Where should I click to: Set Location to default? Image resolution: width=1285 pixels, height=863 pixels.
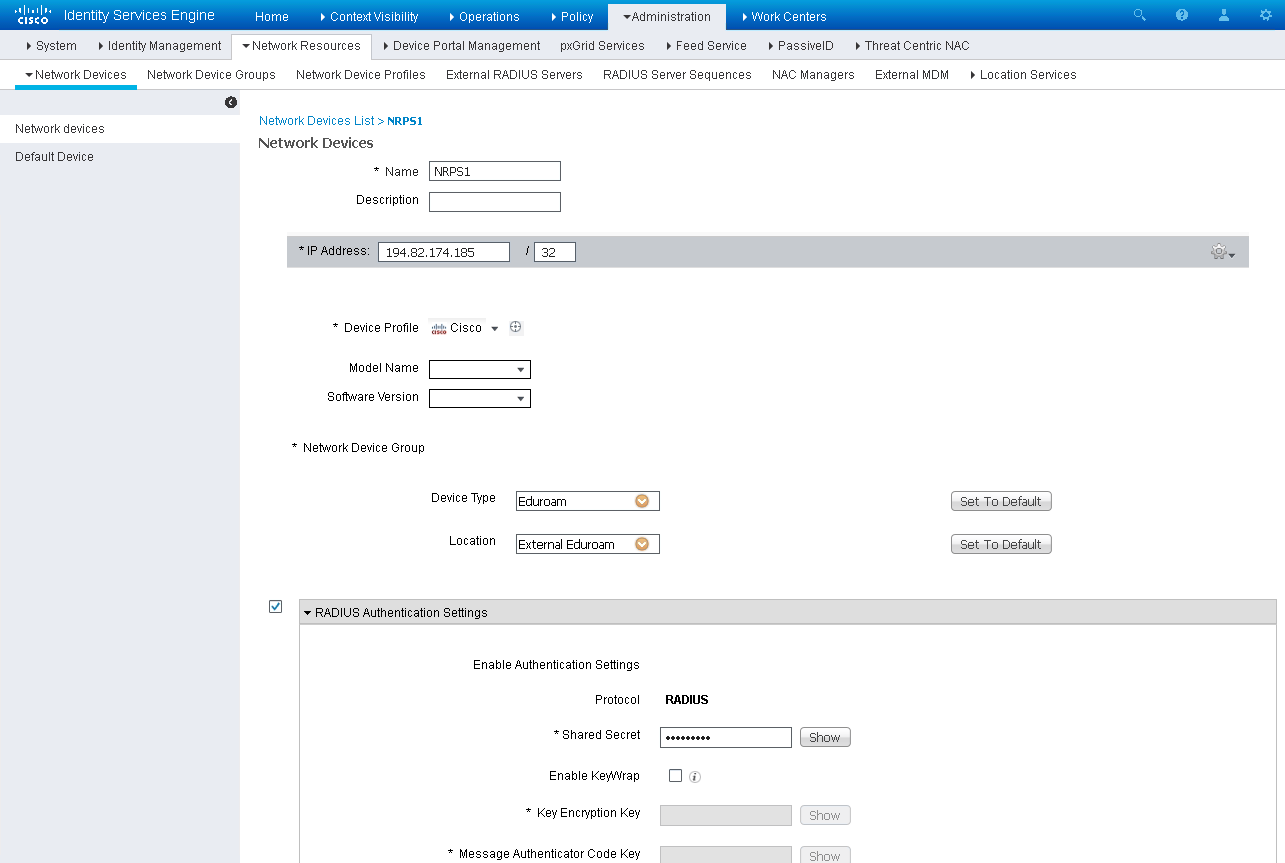click(x=1001, y=544)
